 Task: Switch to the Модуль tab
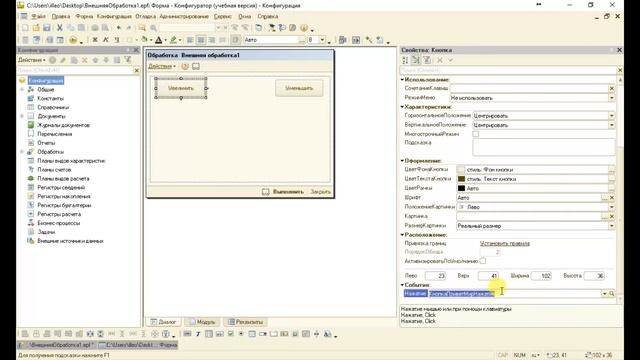pos(202,322)
